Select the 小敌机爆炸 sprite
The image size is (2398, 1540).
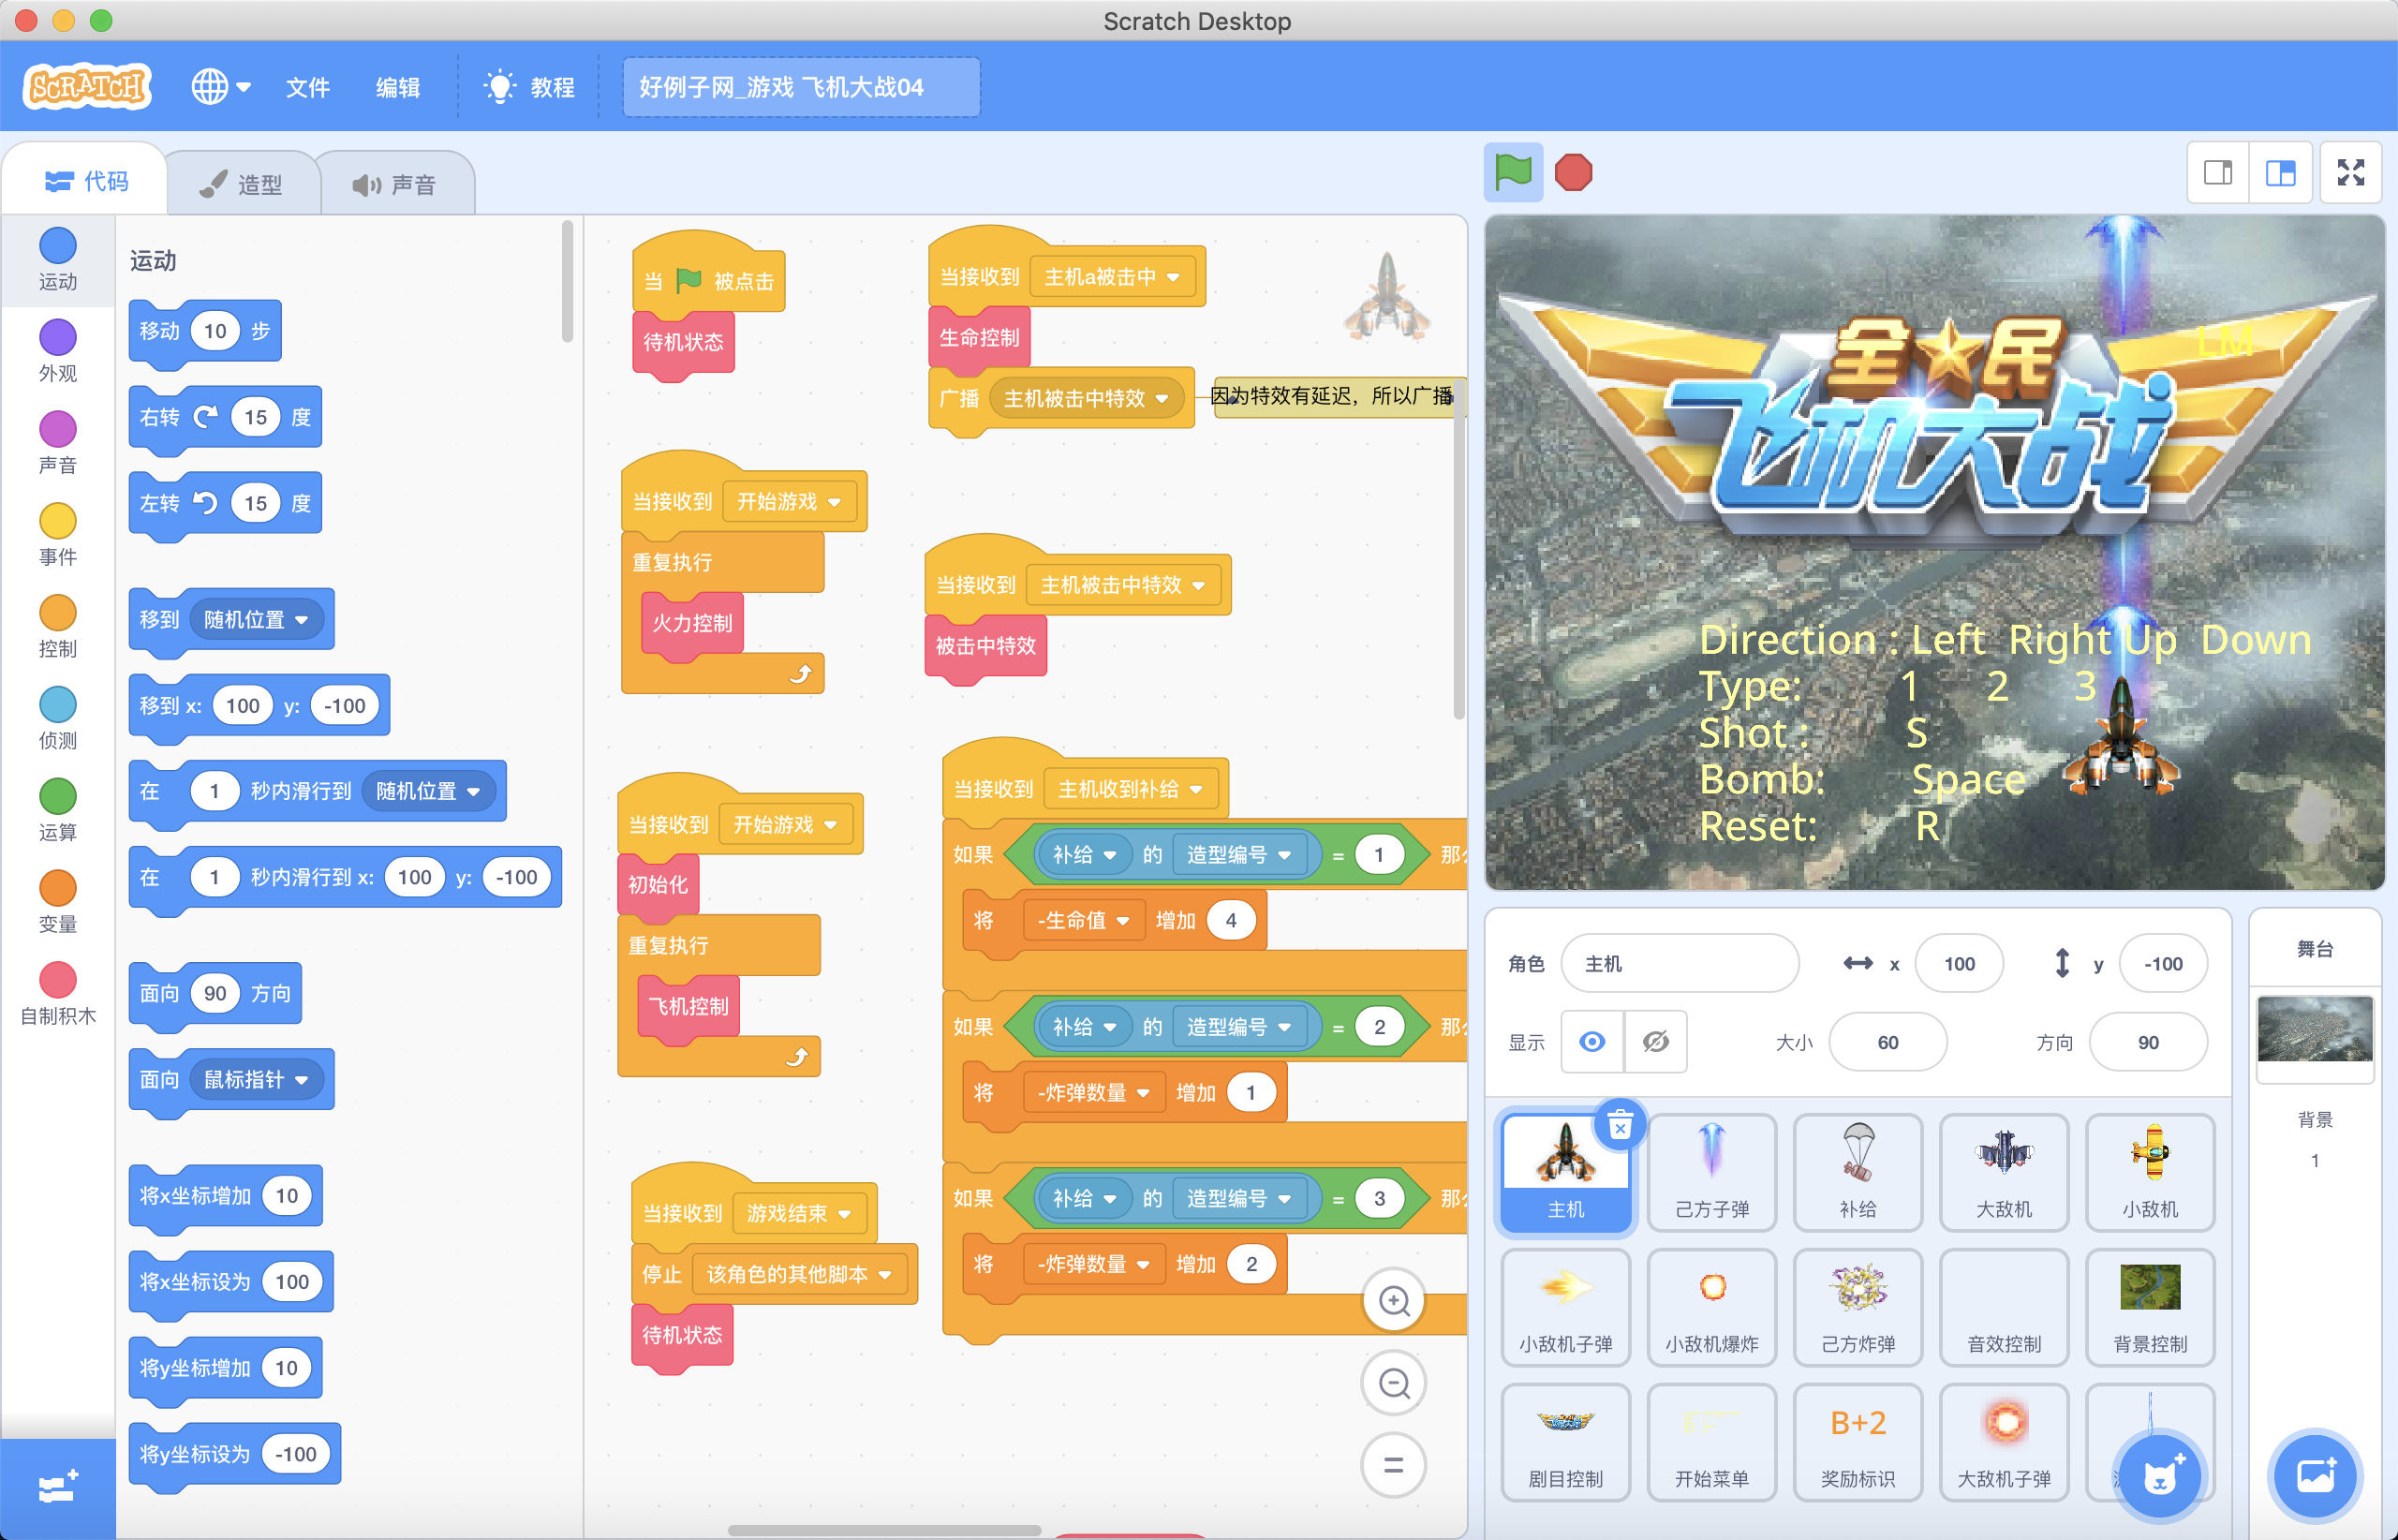[1712, 1307]
